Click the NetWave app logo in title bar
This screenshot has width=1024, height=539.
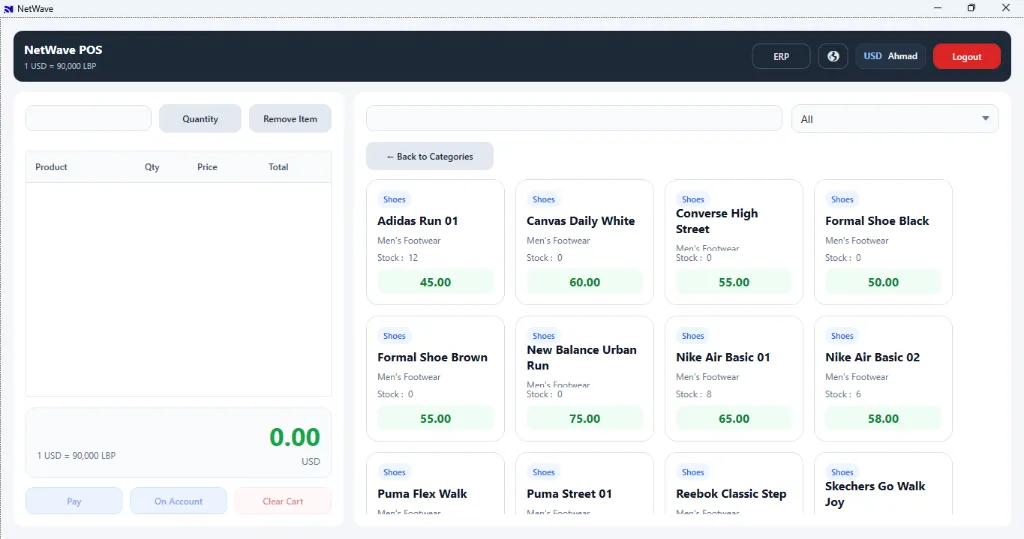[x=8, y=8]
